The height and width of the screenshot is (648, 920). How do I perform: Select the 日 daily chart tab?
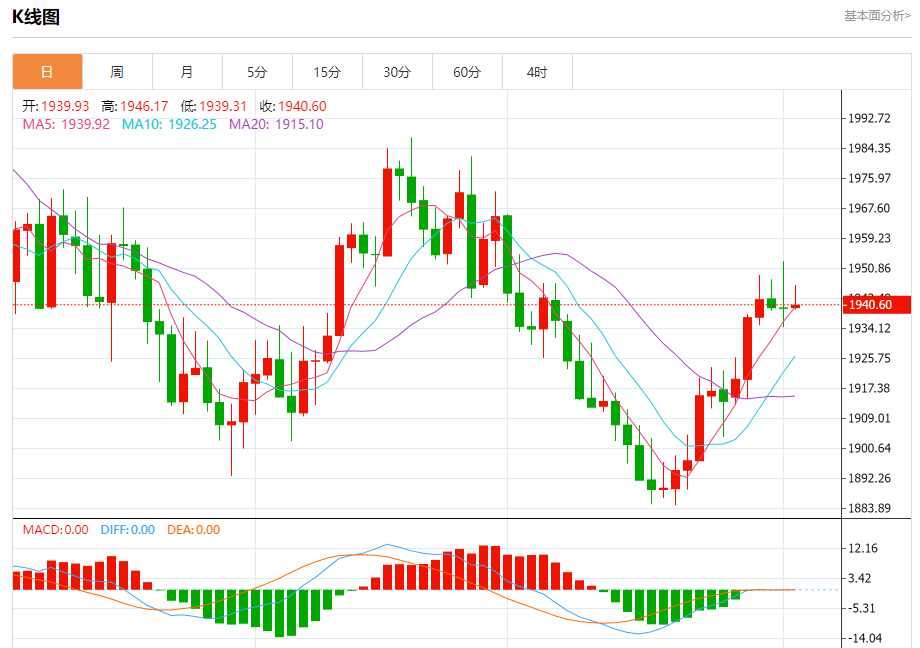click(x=48, y=72)
